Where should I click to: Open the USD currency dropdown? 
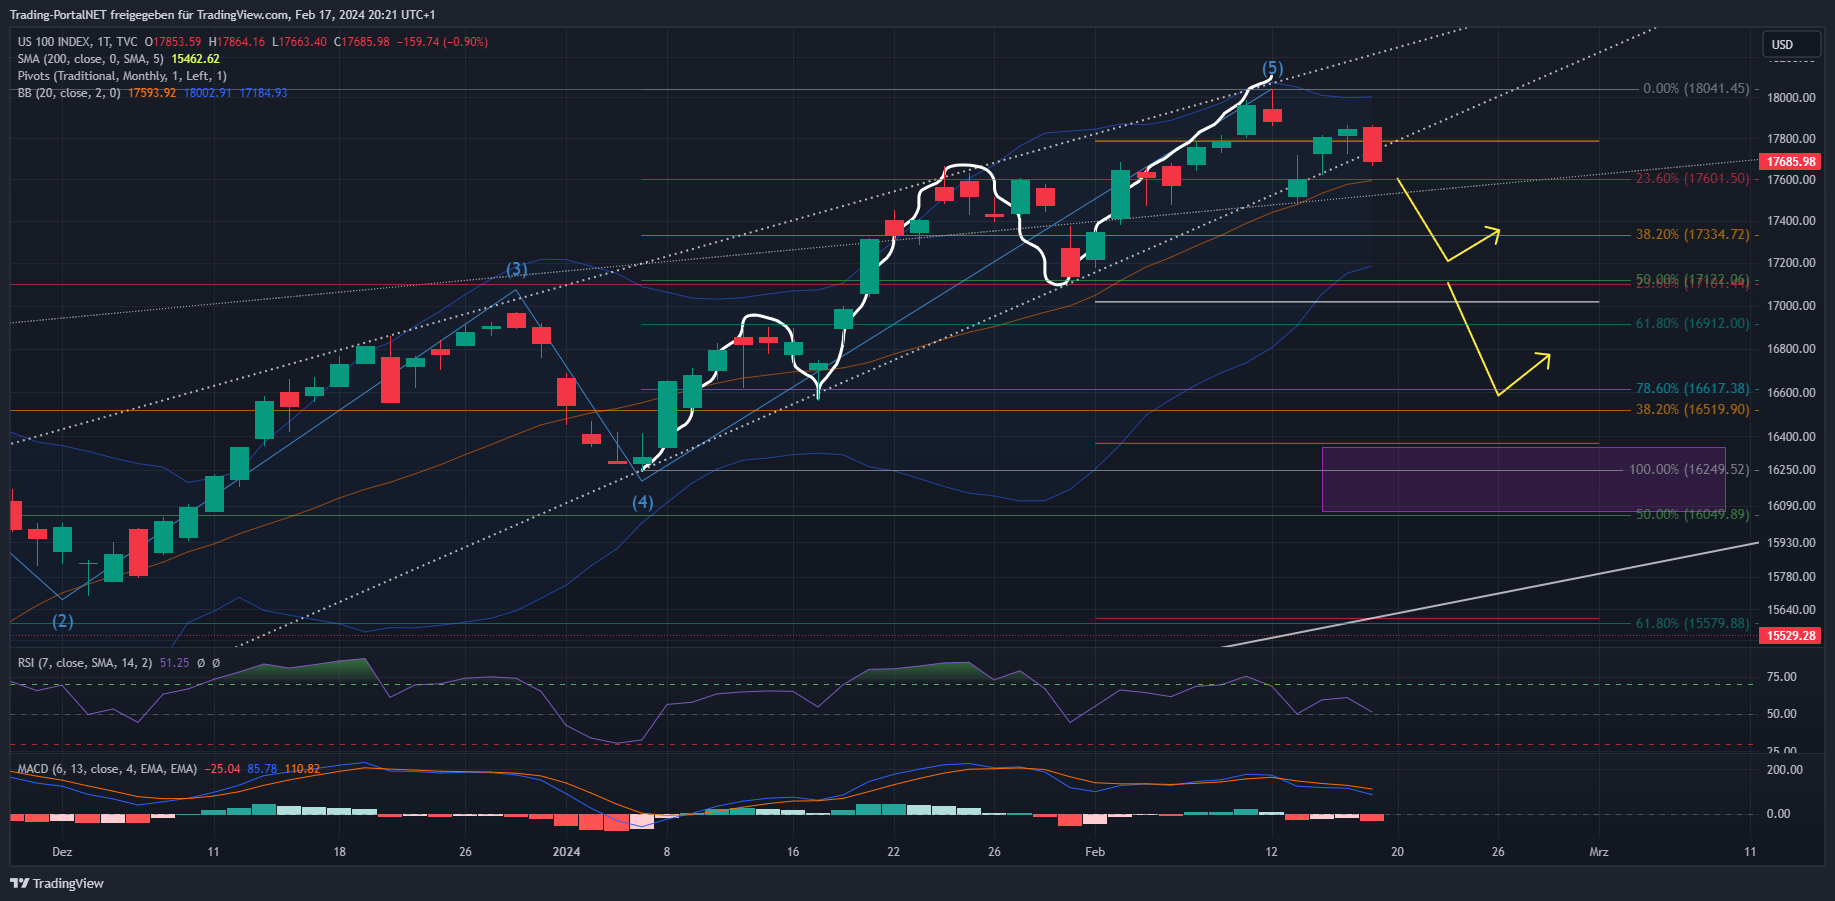click(1790, 44)
